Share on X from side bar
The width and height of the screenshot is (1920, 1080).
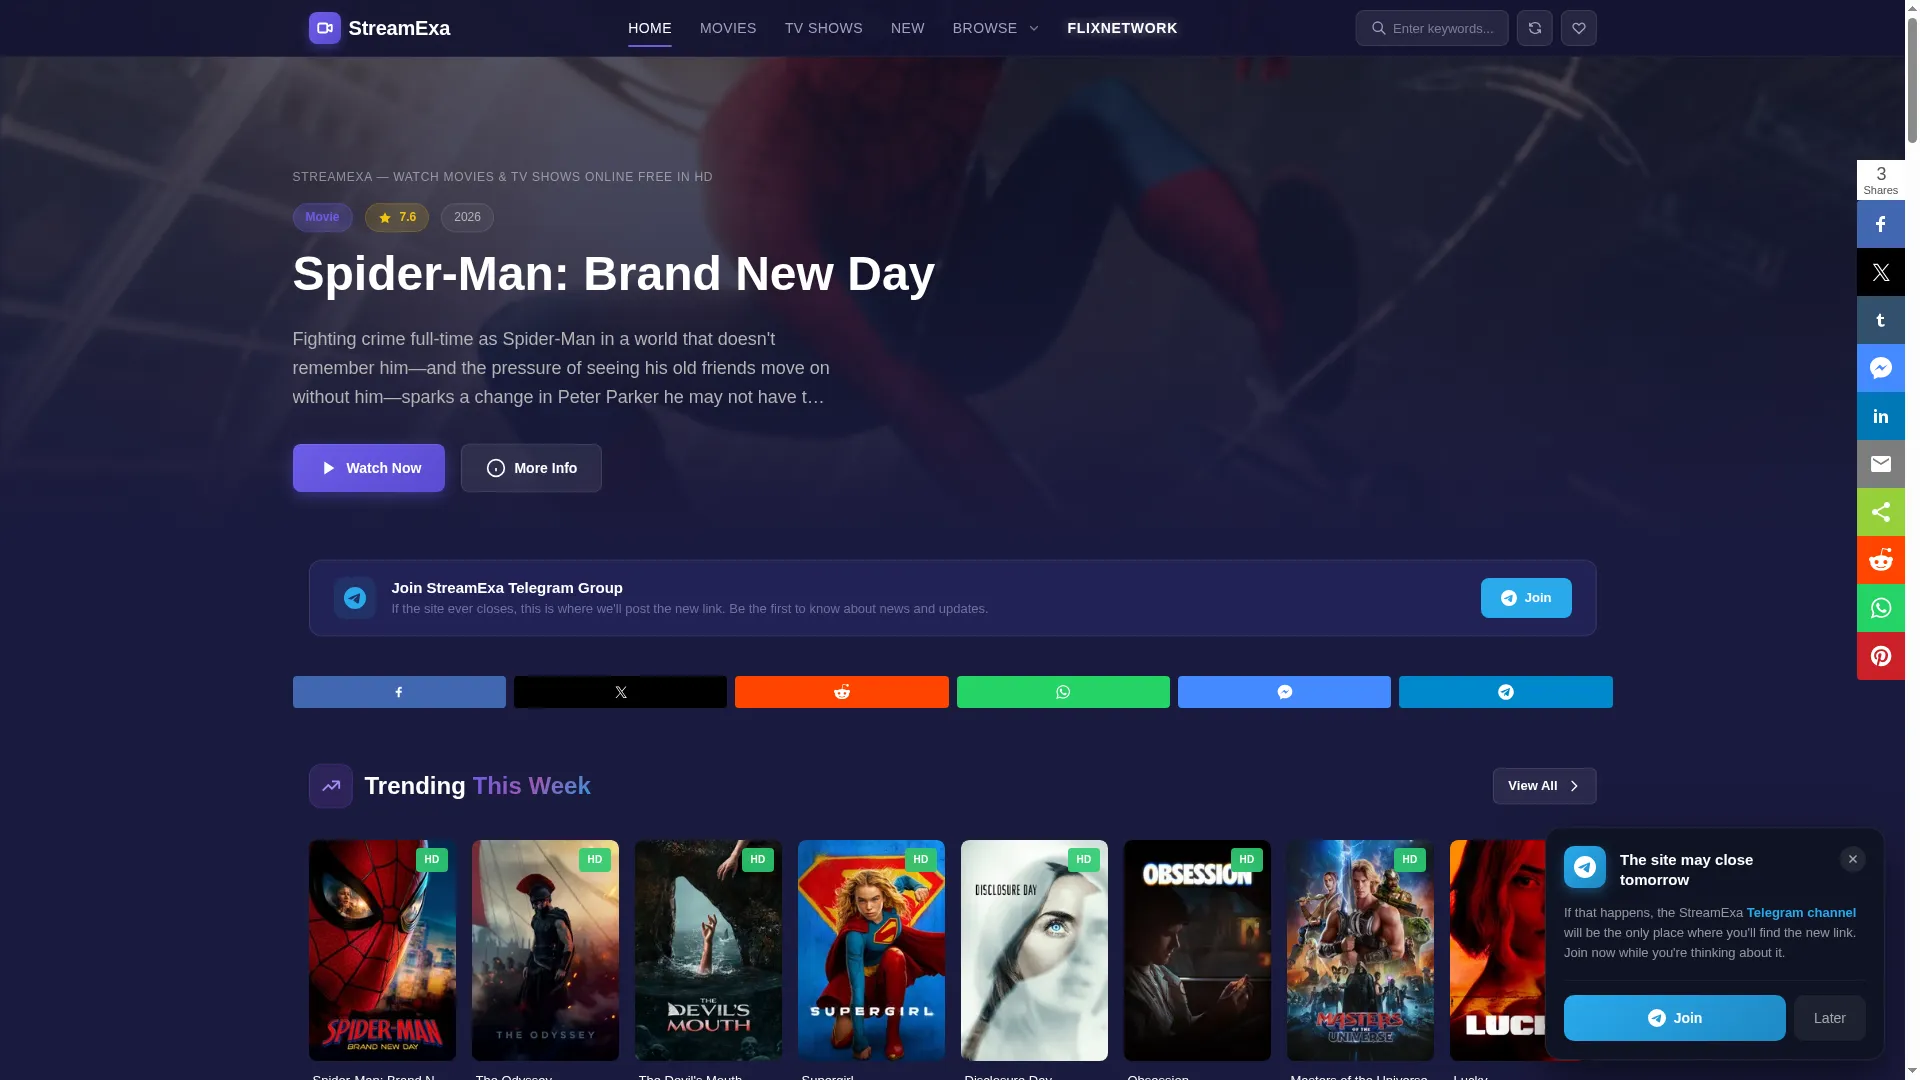[x=1881, y=272]
